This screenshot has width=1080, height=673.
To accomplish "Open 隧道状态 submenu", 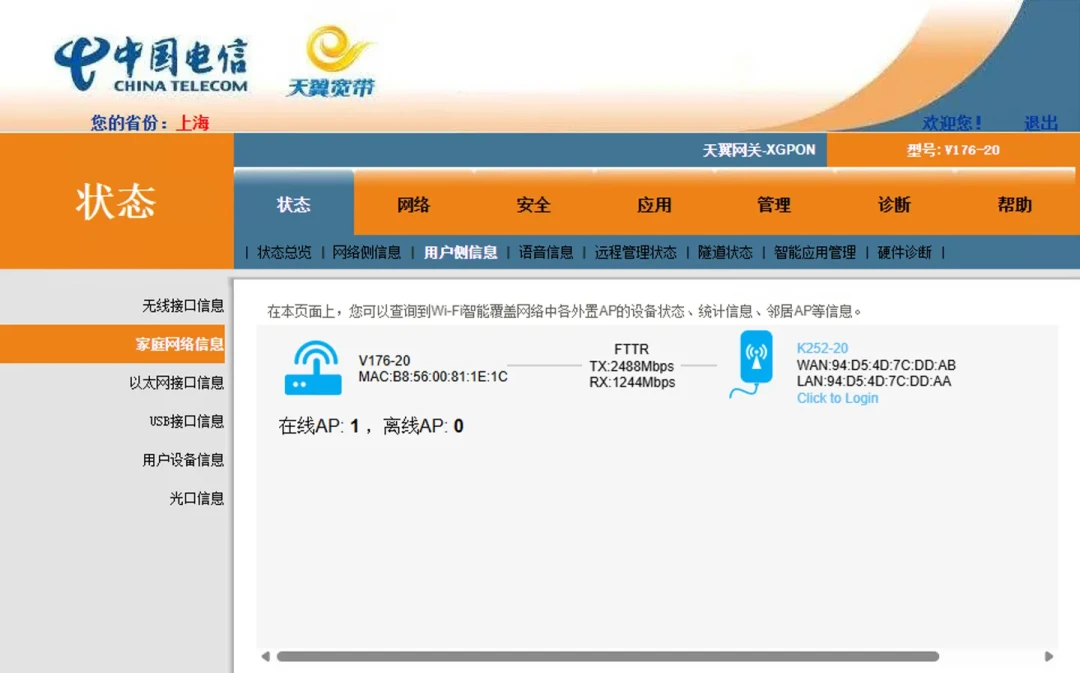I will pyautogui.click(x=725, y=252).
